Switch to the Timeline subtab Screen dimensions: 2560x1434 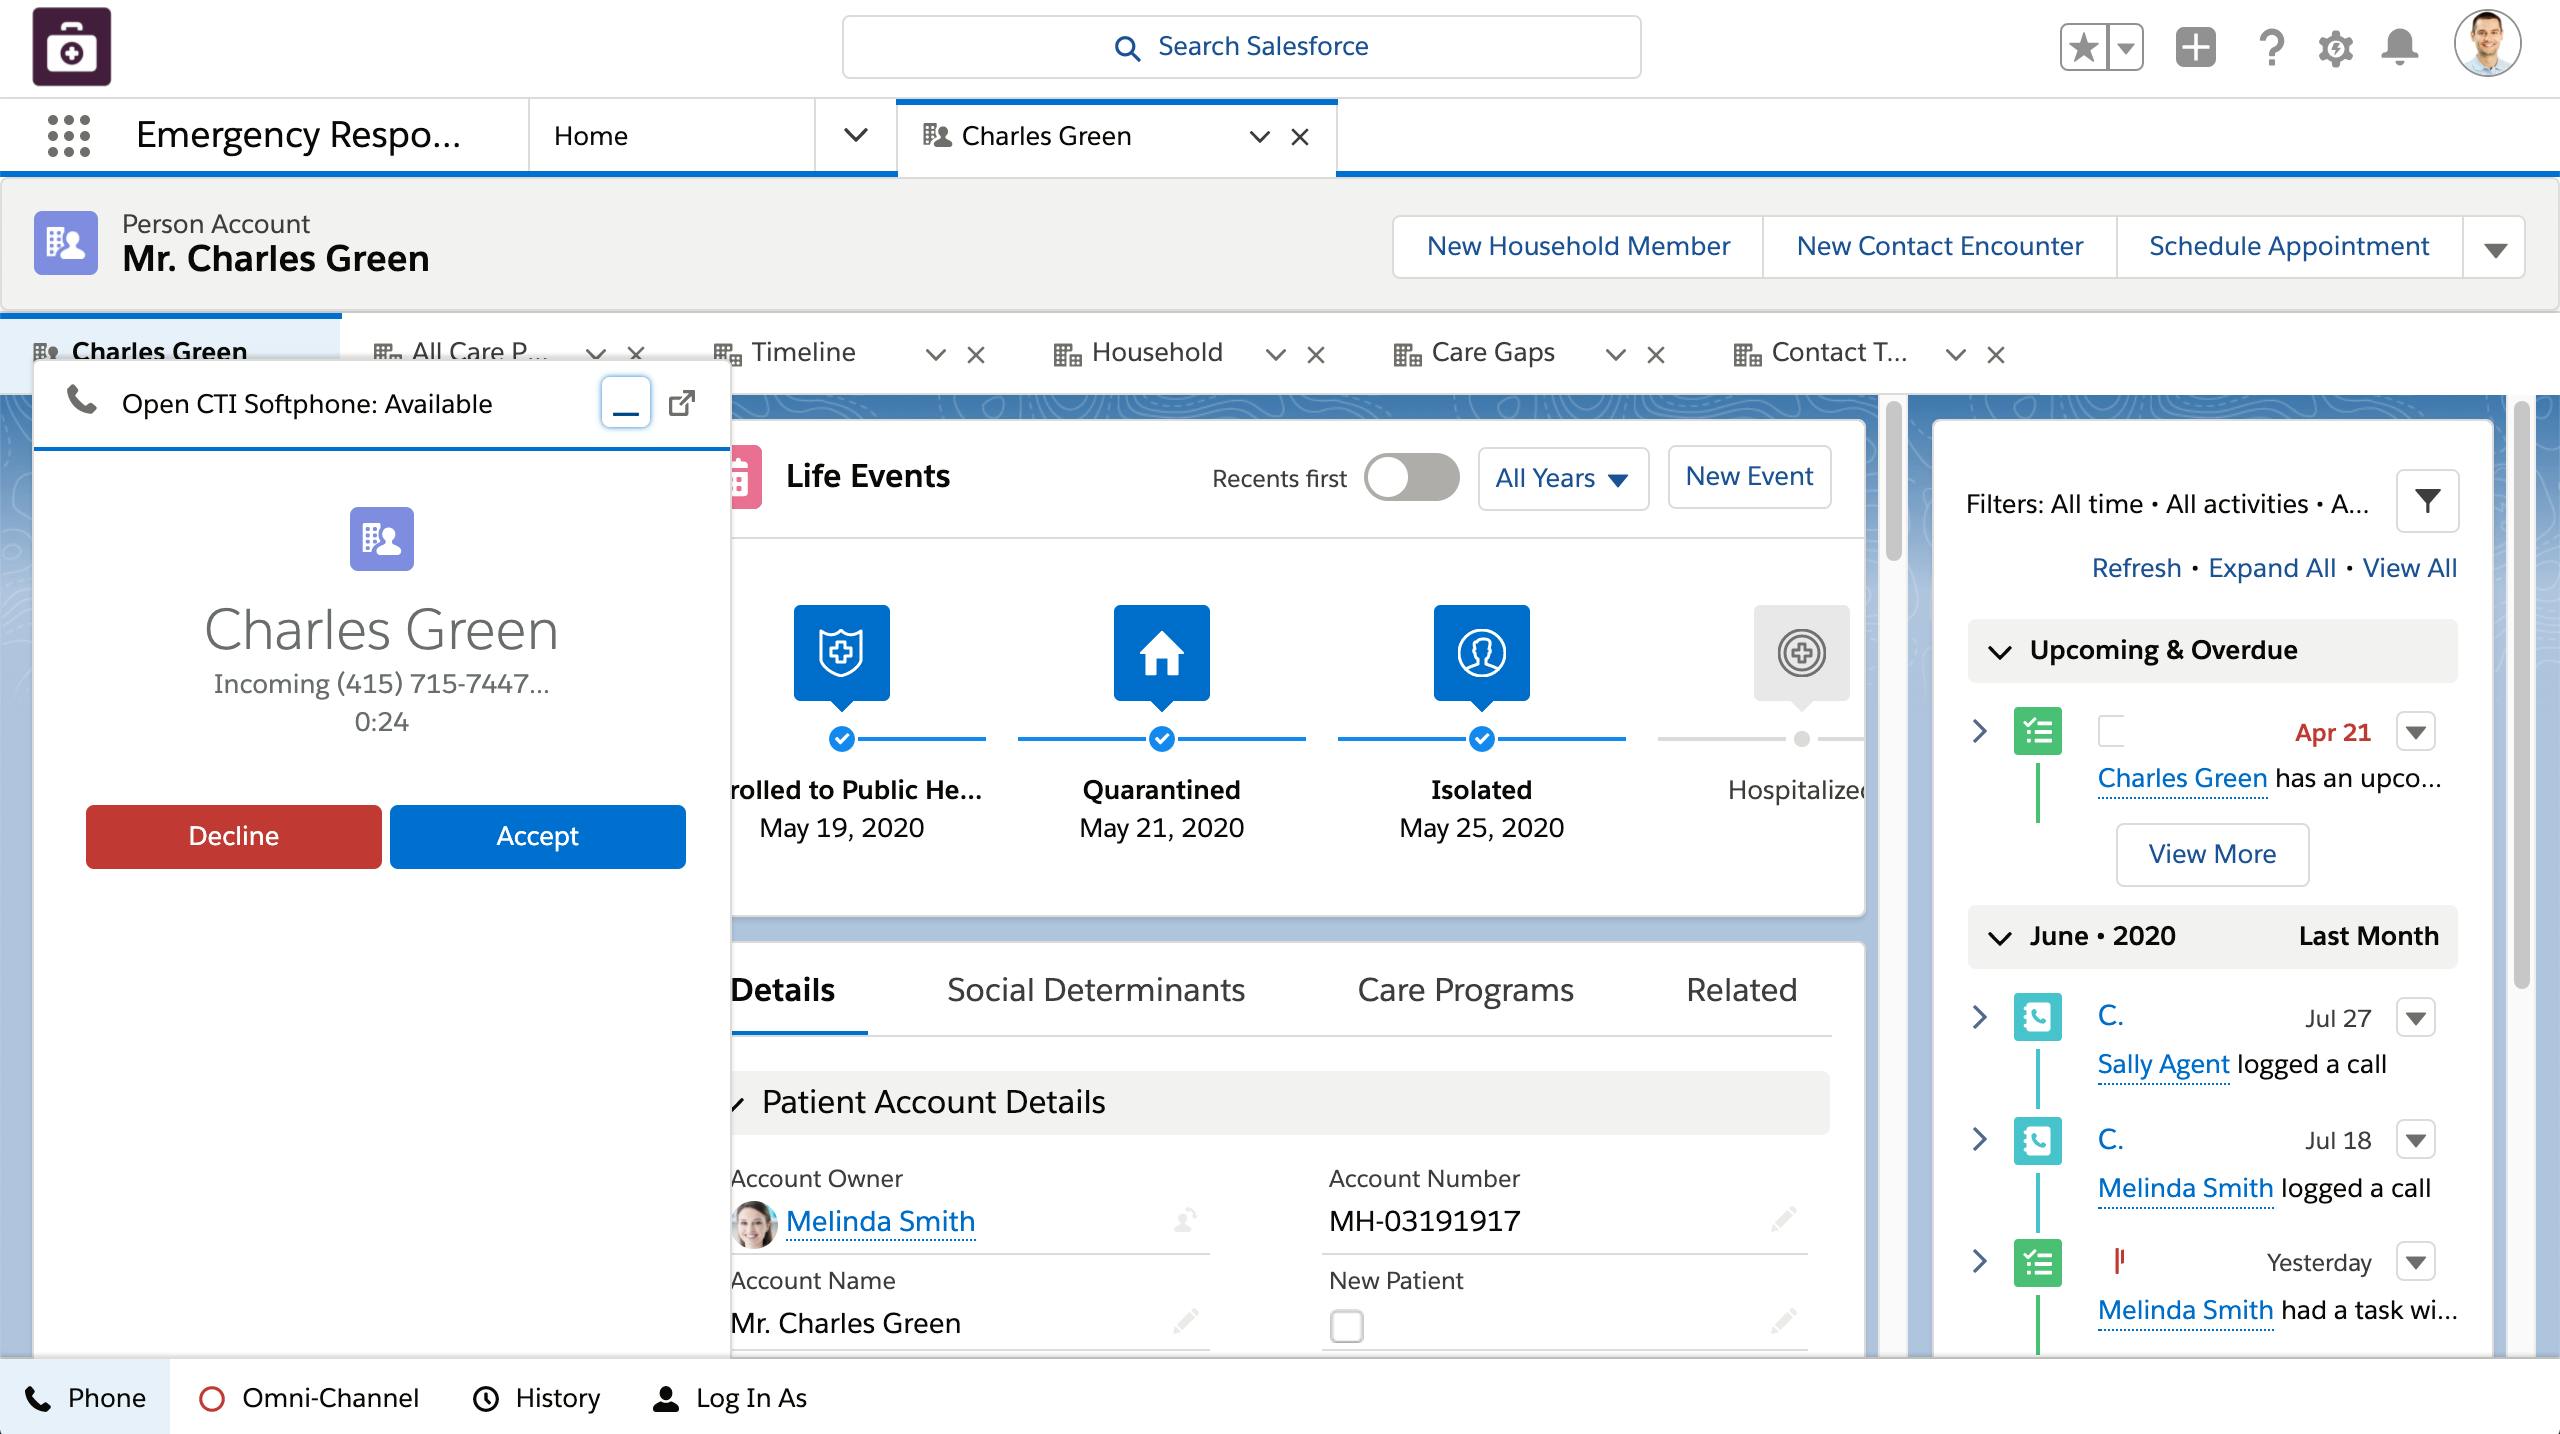coord(803,352)
